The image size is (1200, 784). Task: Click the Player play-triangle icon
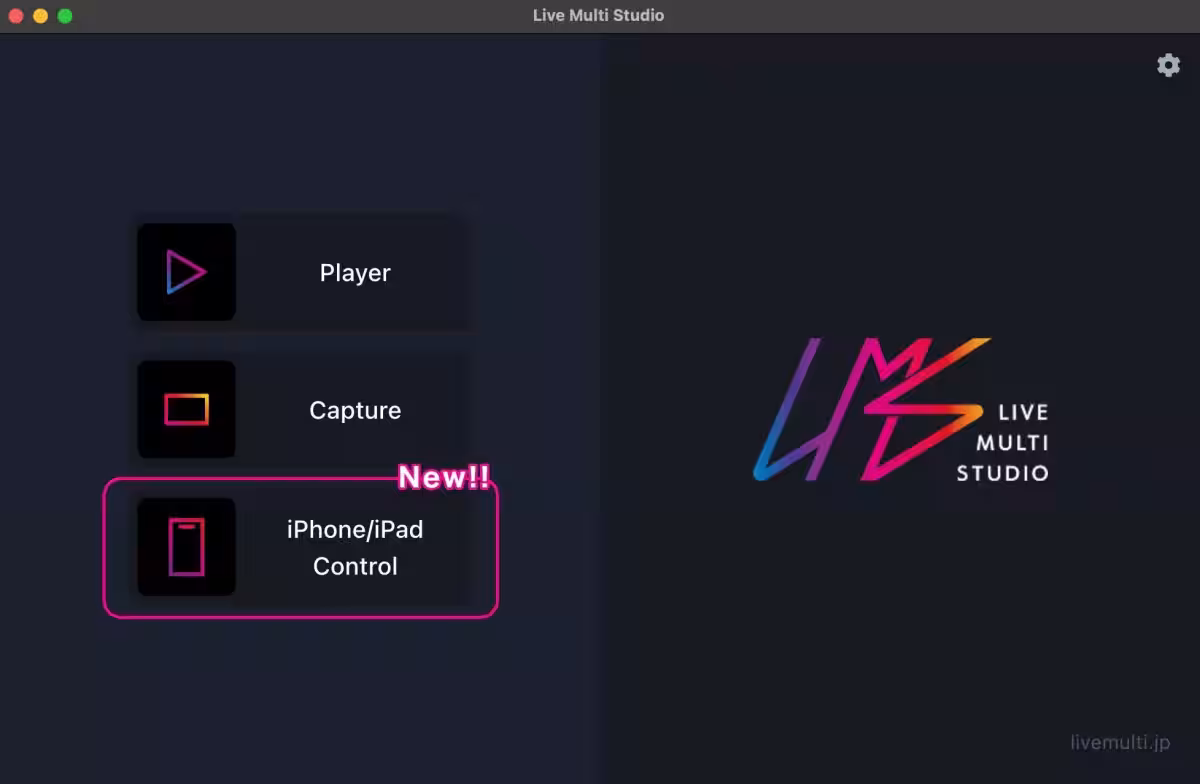click(x=186, y=272)
